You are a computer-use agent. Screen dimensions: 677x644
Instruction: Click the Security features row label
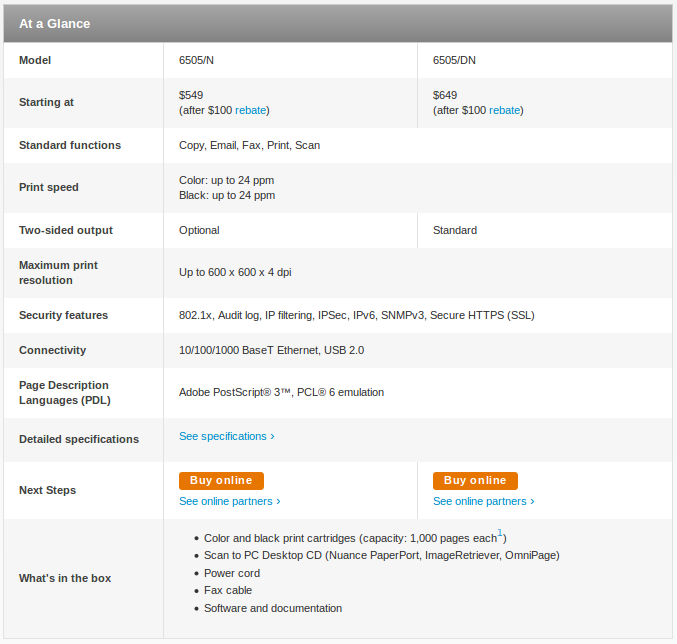click(63, 316)
